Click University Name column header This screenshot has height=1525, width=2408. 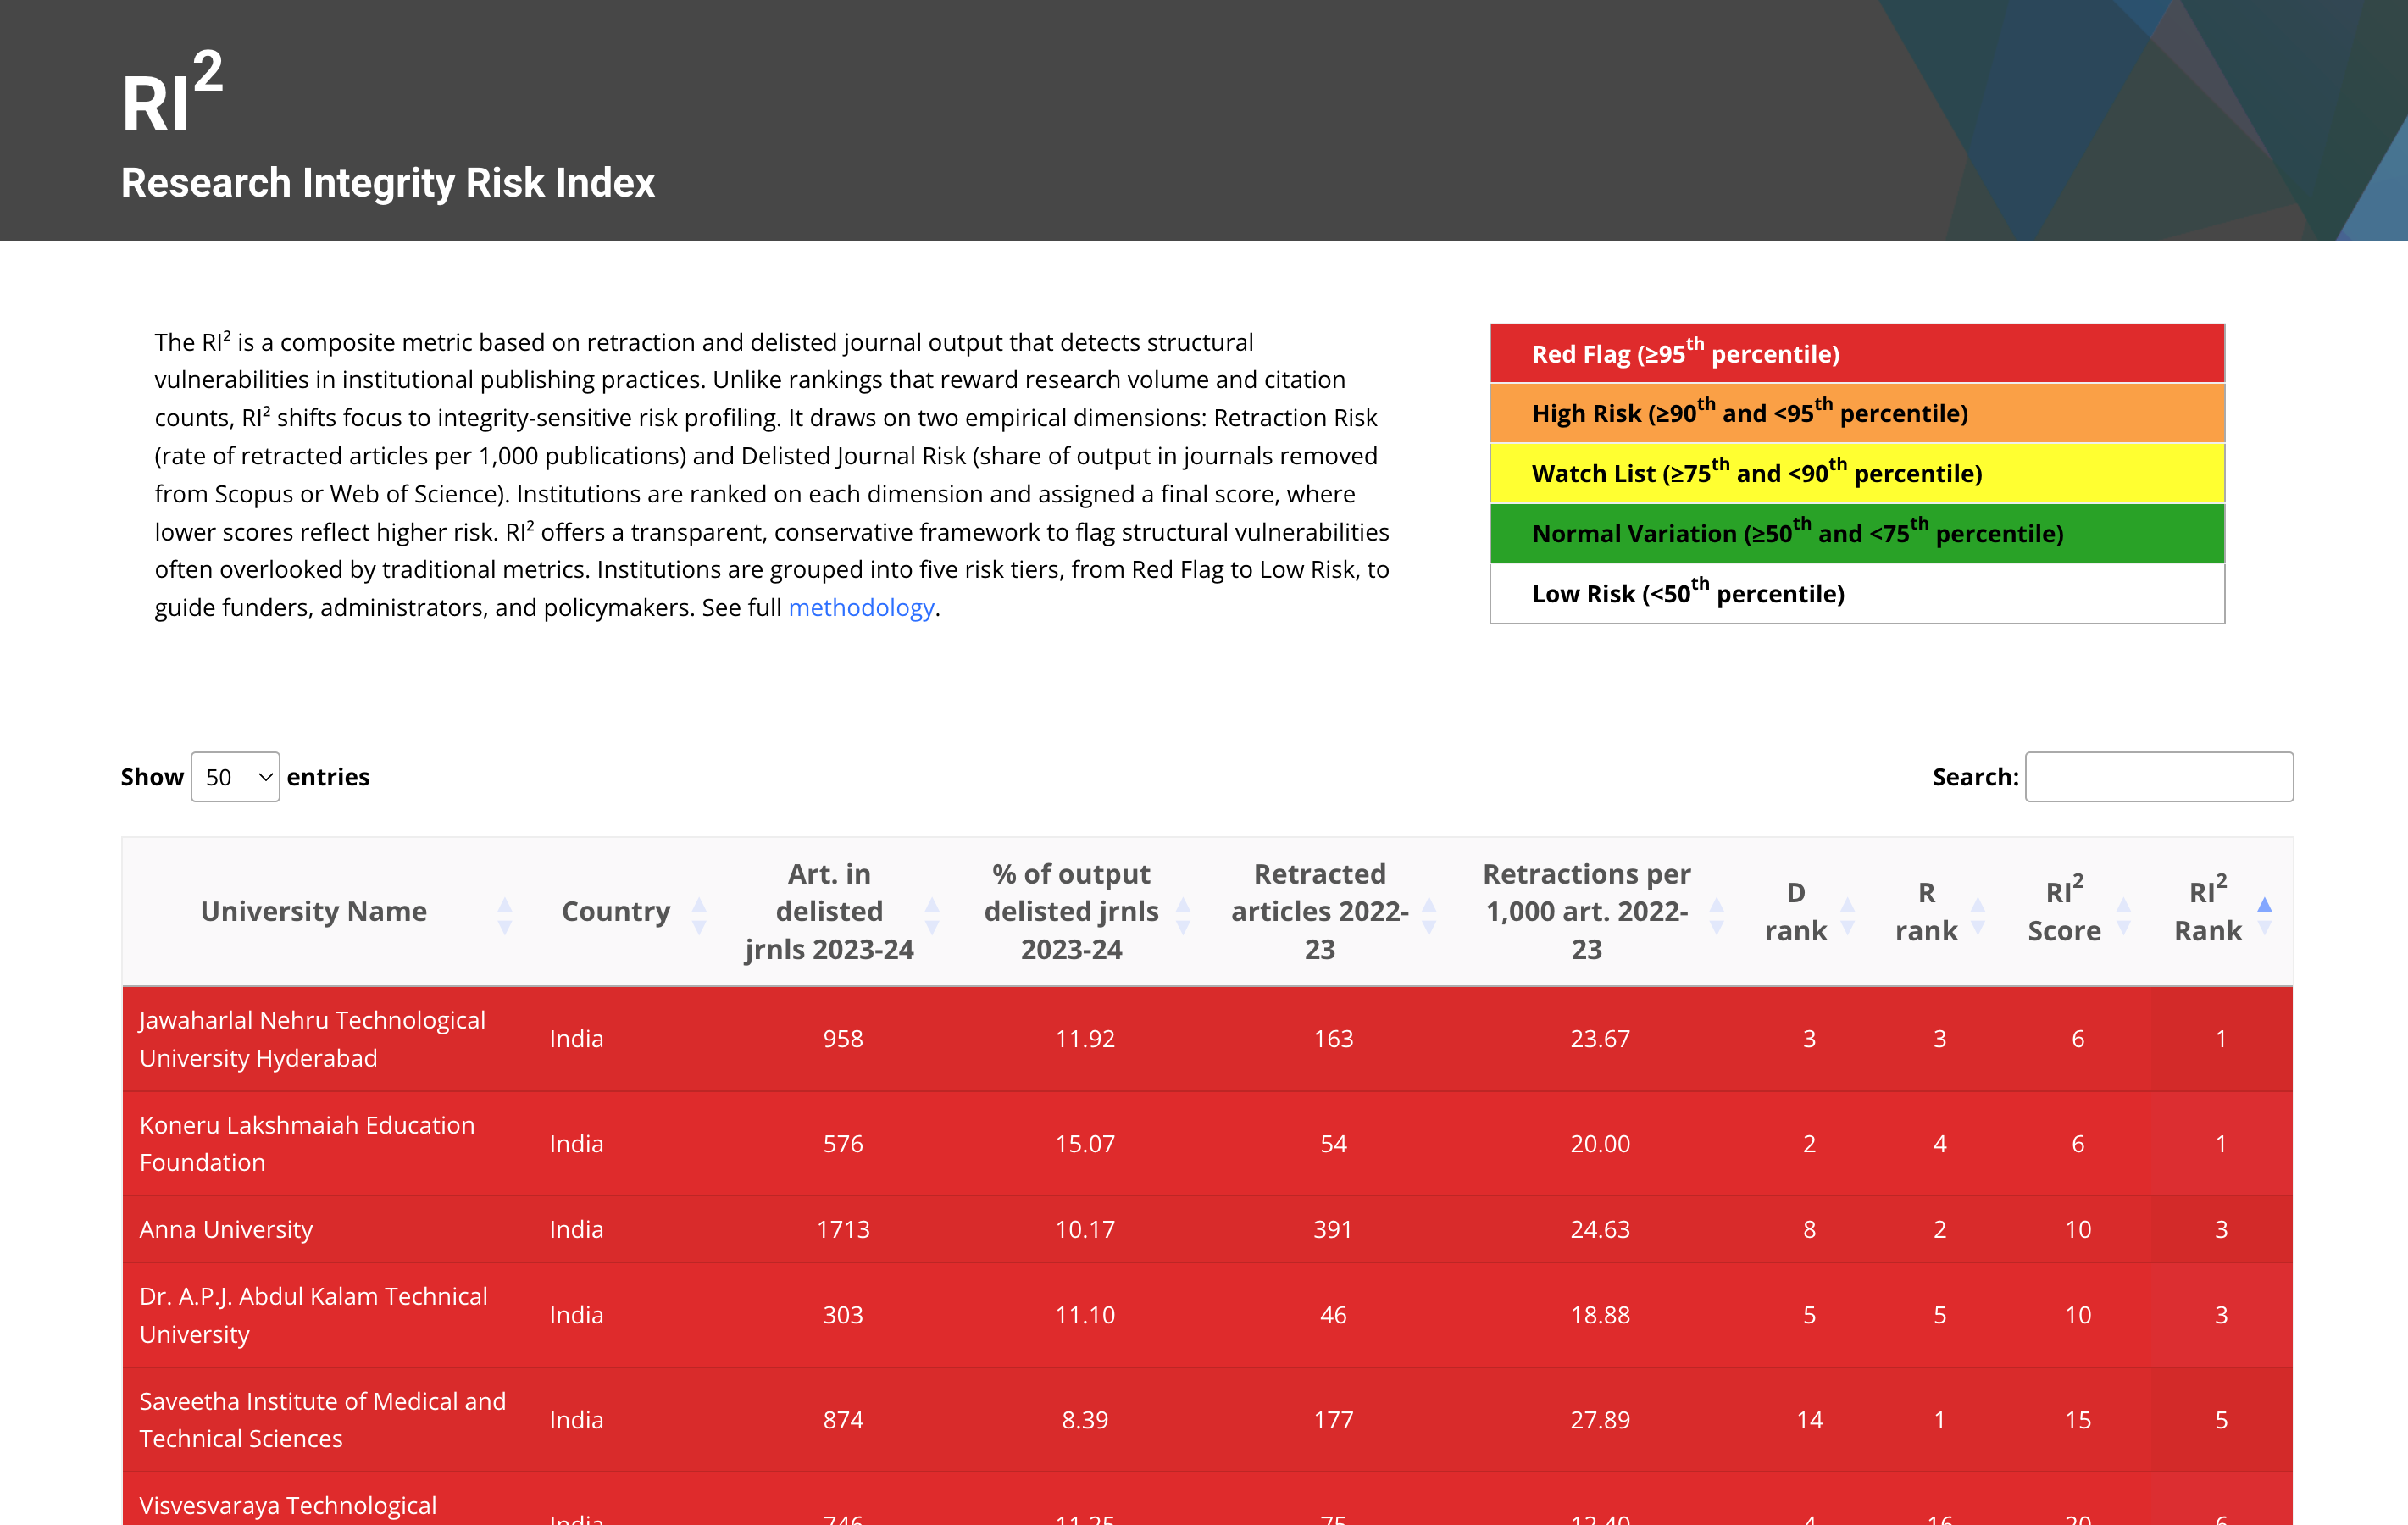(x=314, y=911)
